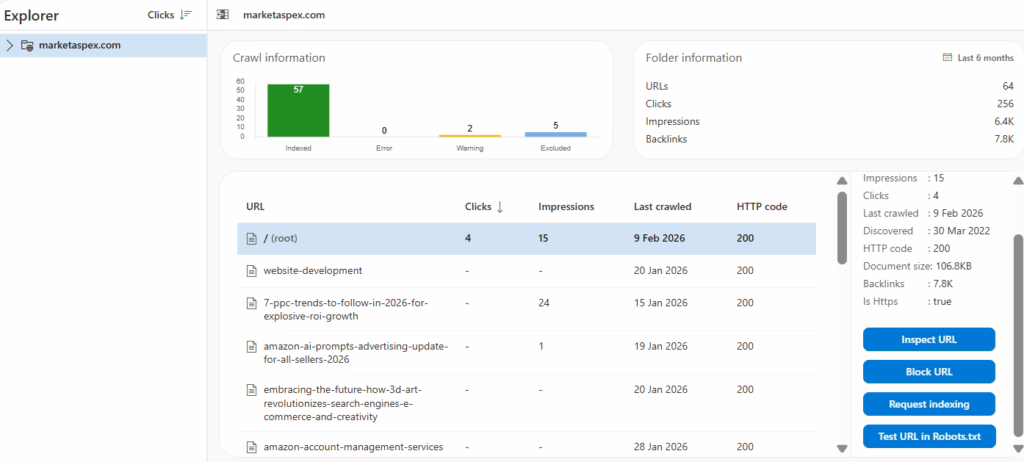1024x462 pixels.
Task: Sort by HTTP code column header
Action: click(x=762, y=206)
